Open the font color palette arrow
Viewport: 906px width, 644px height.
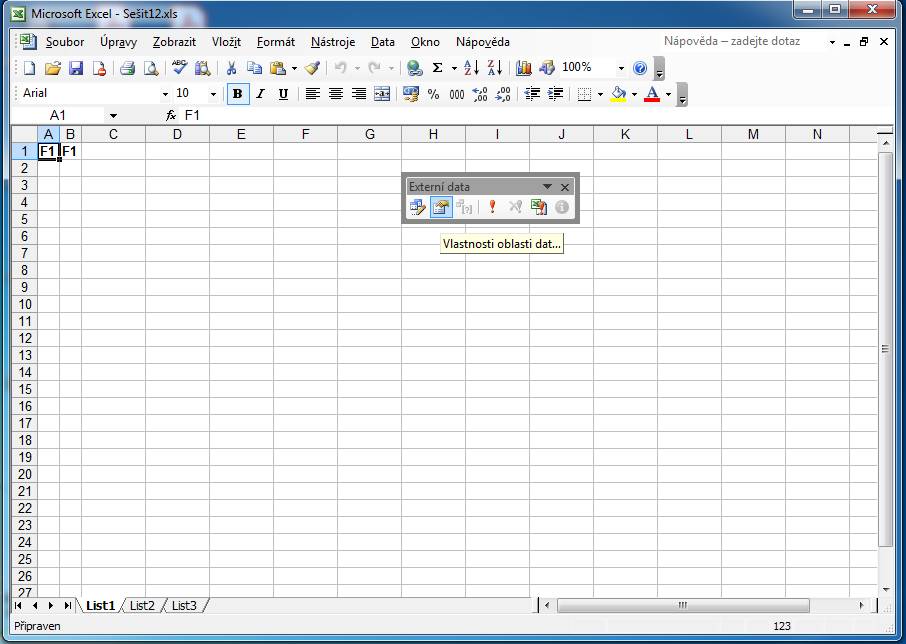[x=669, y=94]
